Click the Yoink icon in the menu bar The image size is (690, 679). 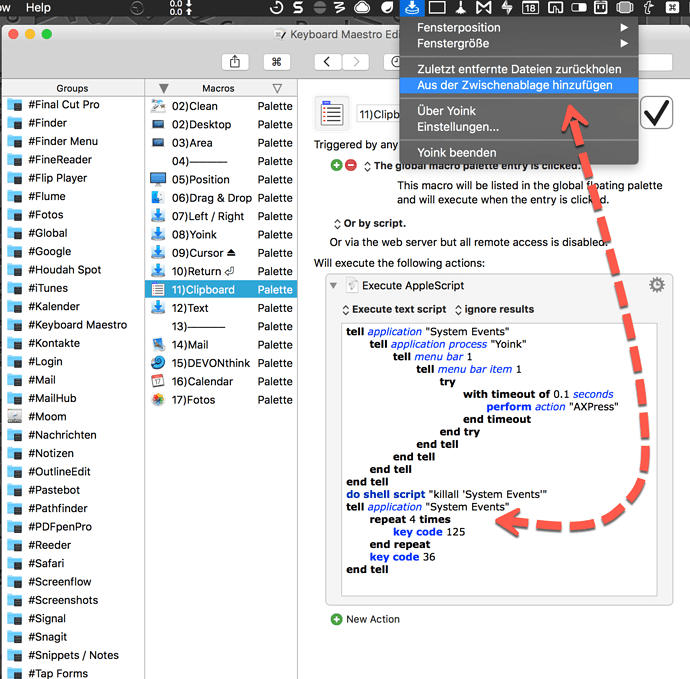pos(412,7)
